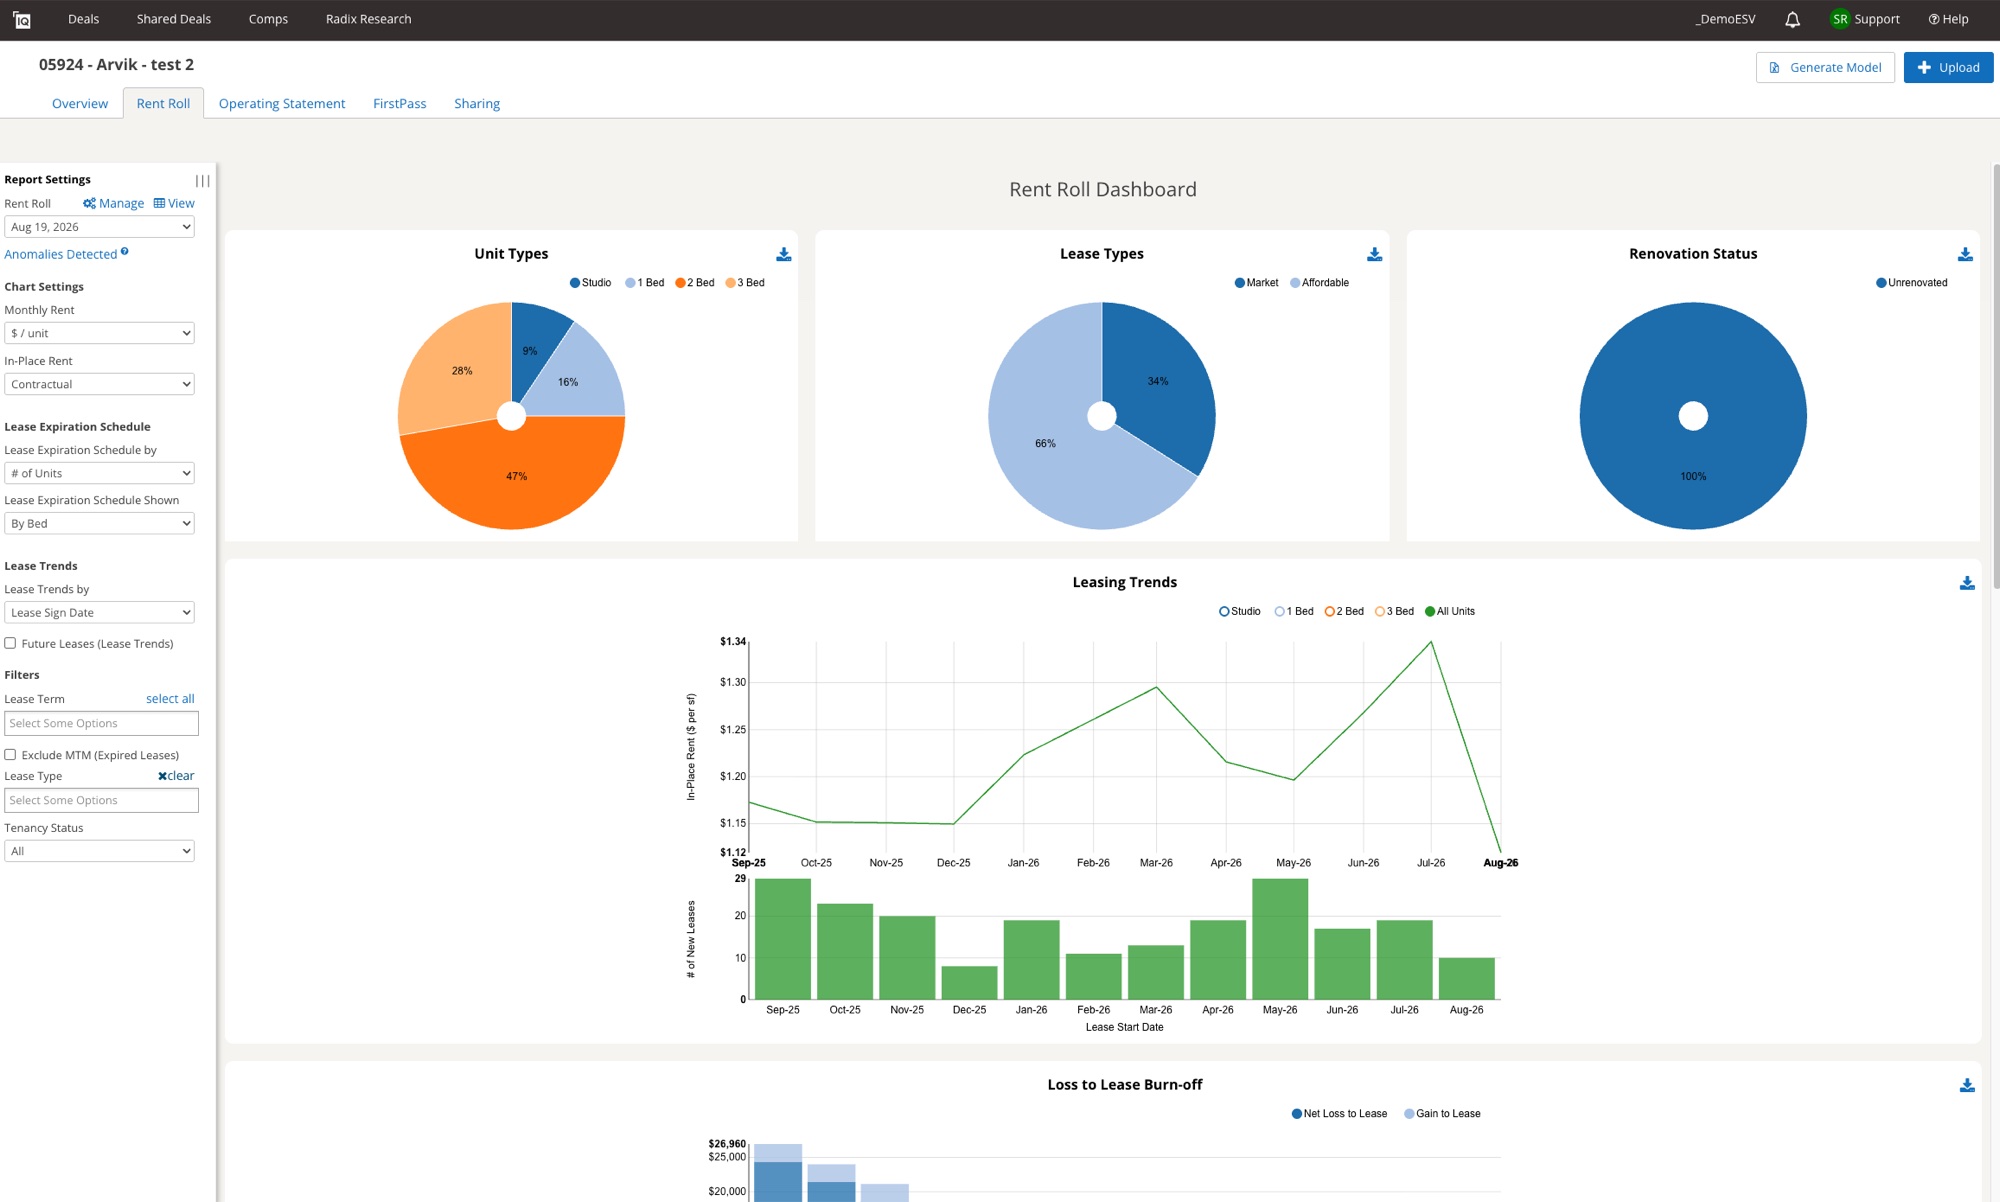Viewport: 2000px width, 1202px height.
Task: Toggle 2 Bed series in Unit Types legend
Action: (x=695, y=283)
